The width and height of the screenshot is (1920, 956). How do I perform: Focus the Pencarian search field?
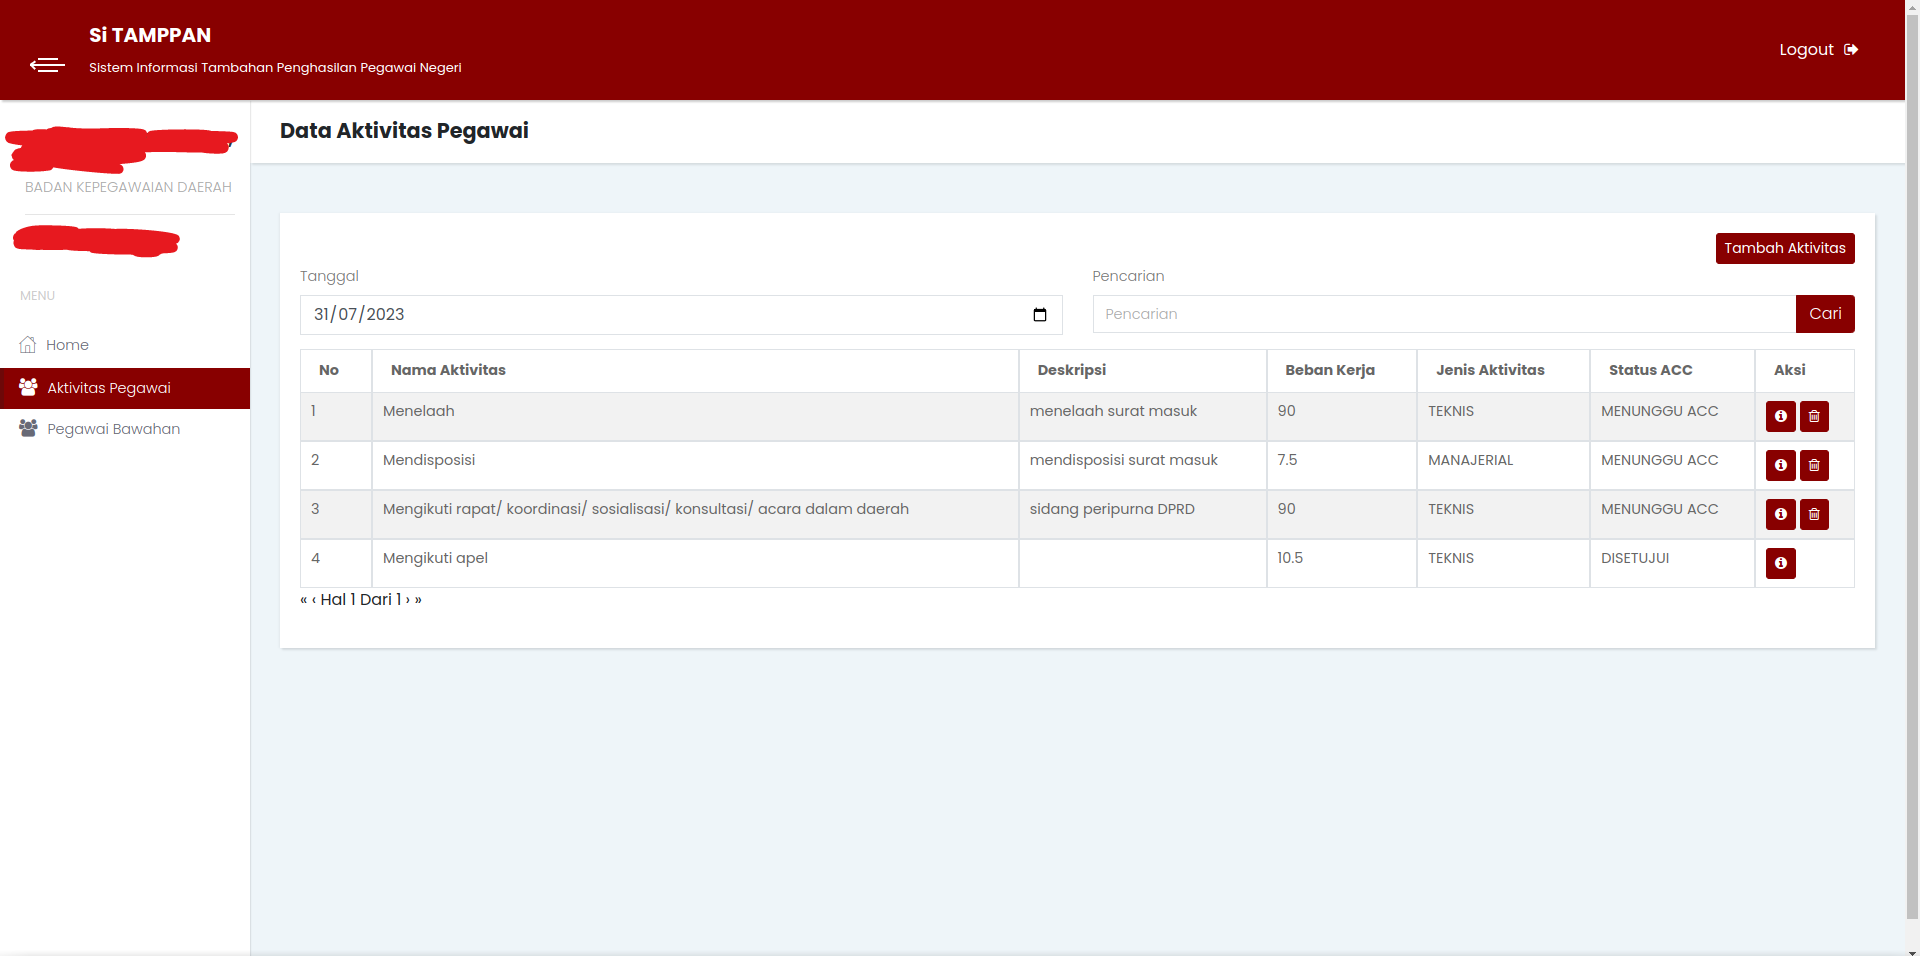(1444, 314)
